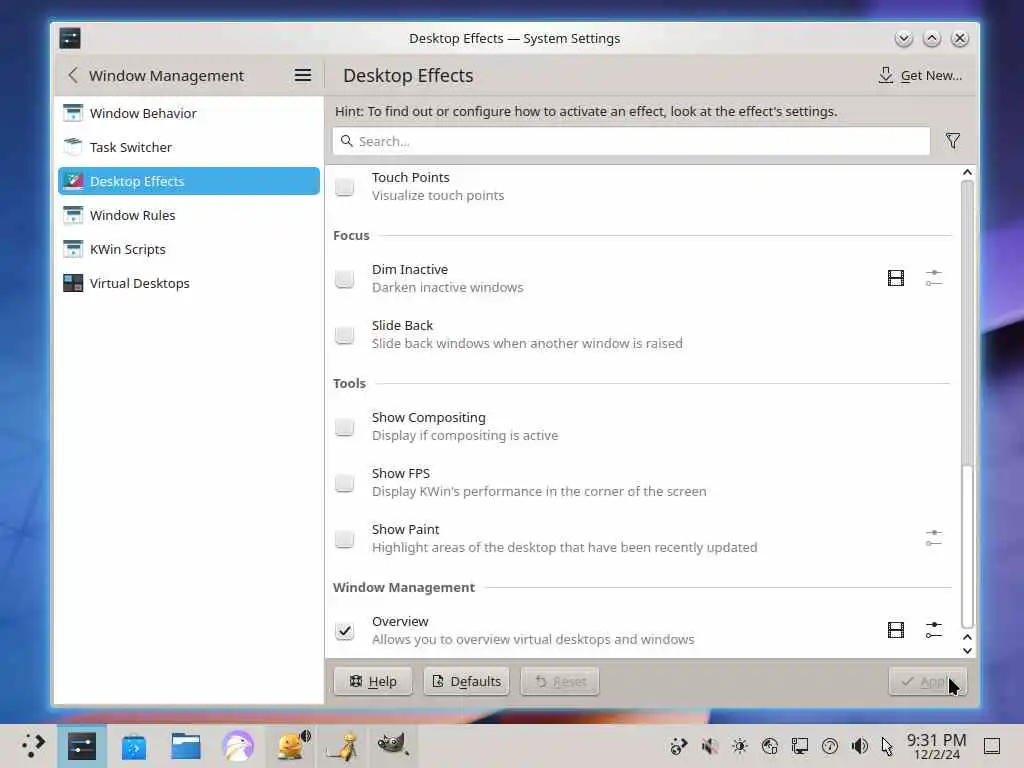Open the hamburger menu in sidebar header
This screenshot has height=768, width=1024.
(x=302, y=75)
